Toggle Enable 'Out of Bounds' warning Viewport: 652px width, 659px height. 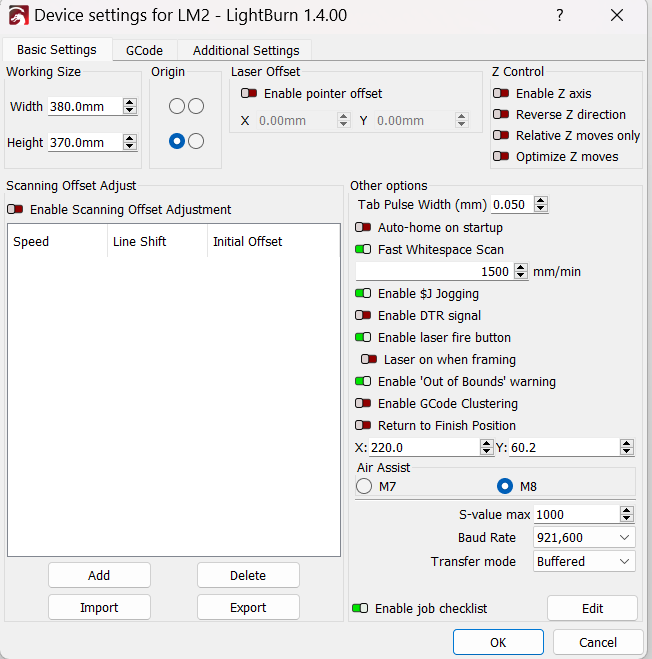363,381
